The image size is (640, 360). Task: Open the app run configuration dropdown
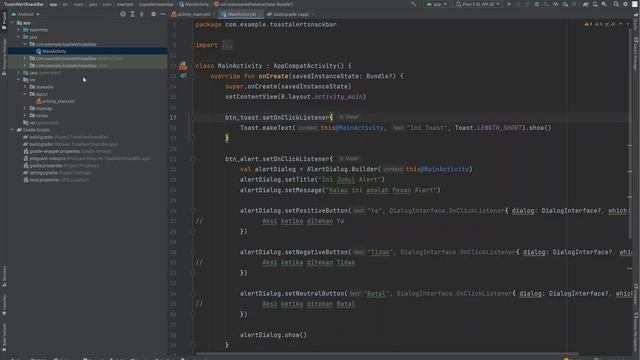(x=436, y=4)
